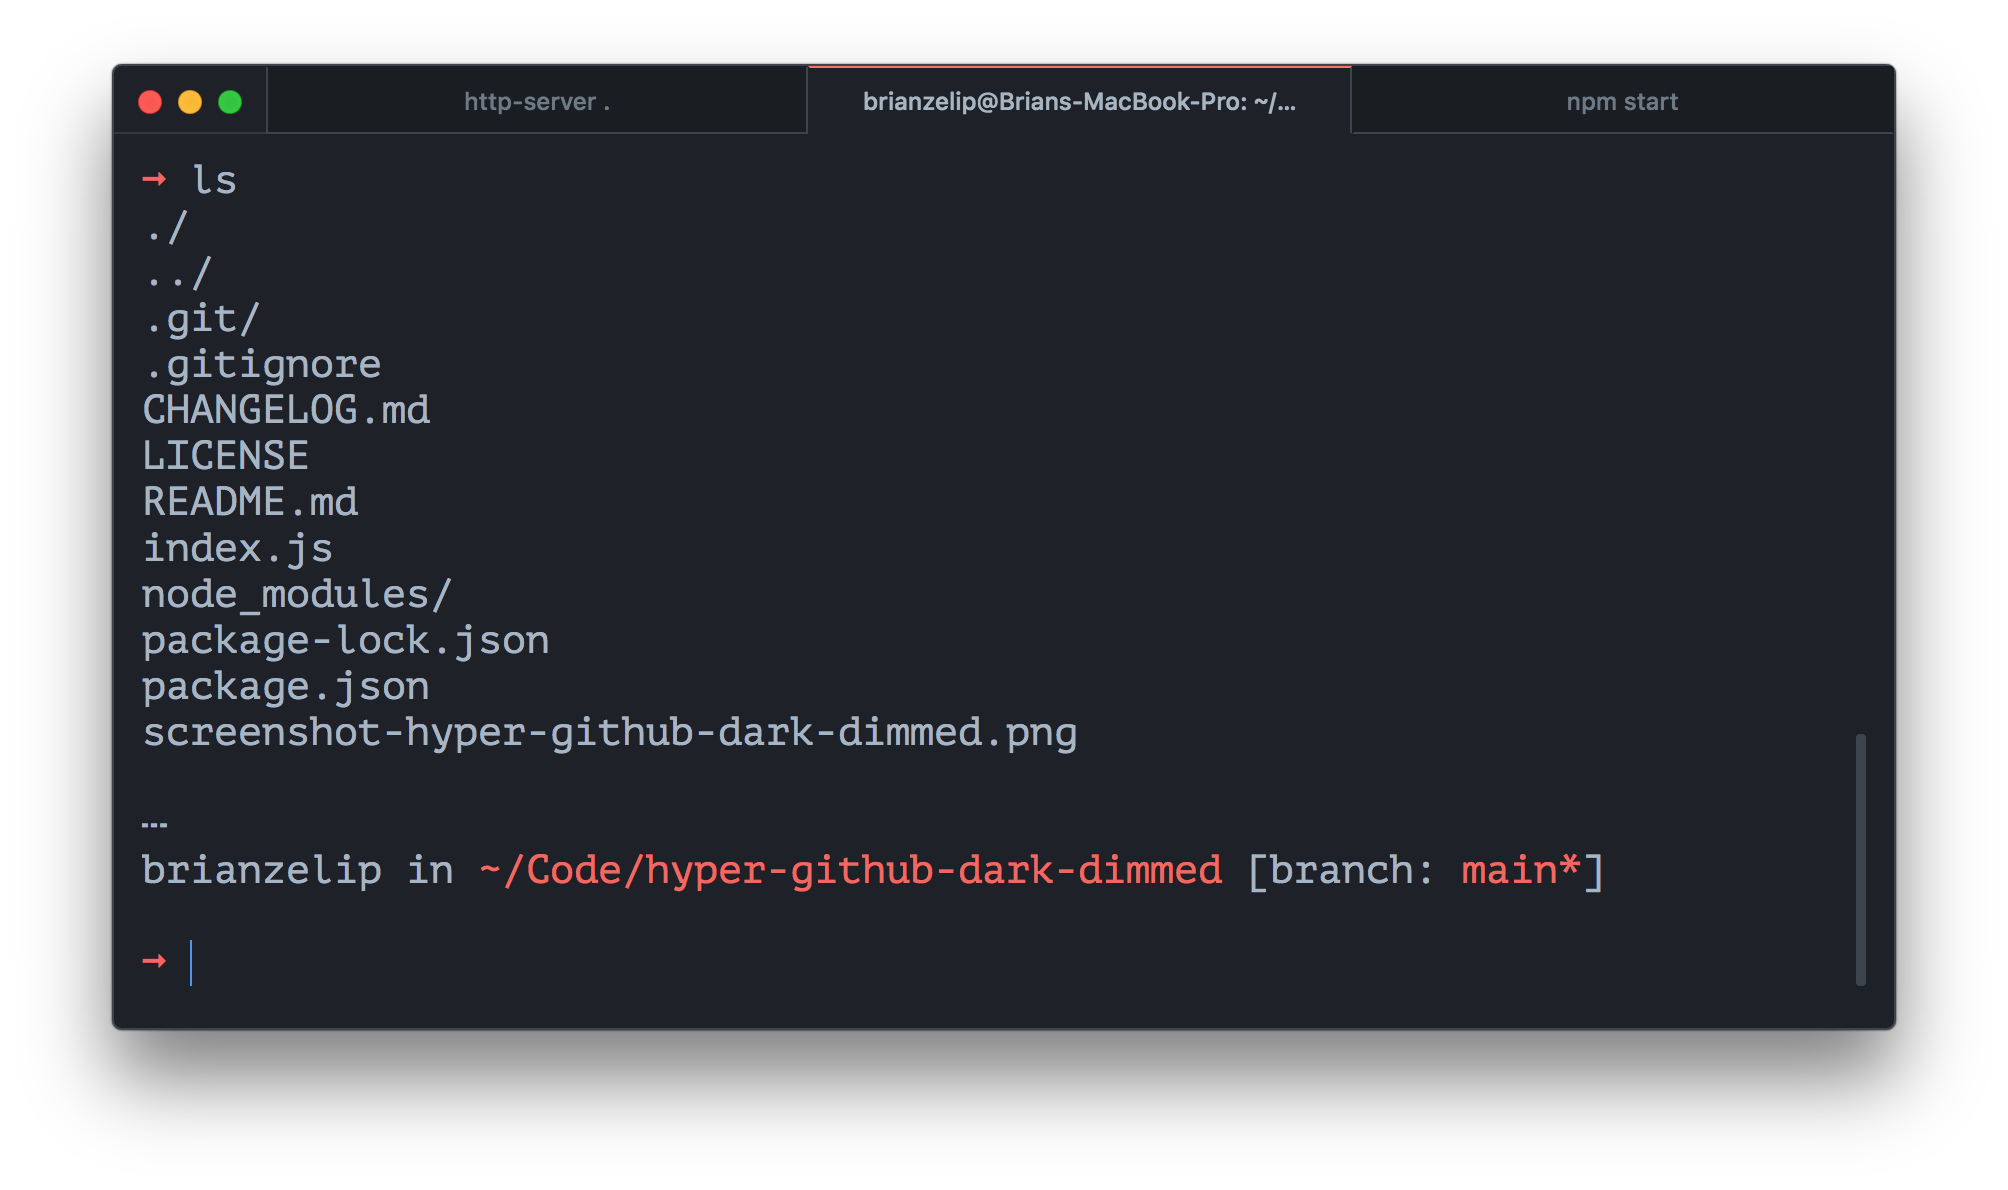Viewport: 2008px width, 1190px height.
Task: Click the green maximize window button
Action: coord(230,102)
